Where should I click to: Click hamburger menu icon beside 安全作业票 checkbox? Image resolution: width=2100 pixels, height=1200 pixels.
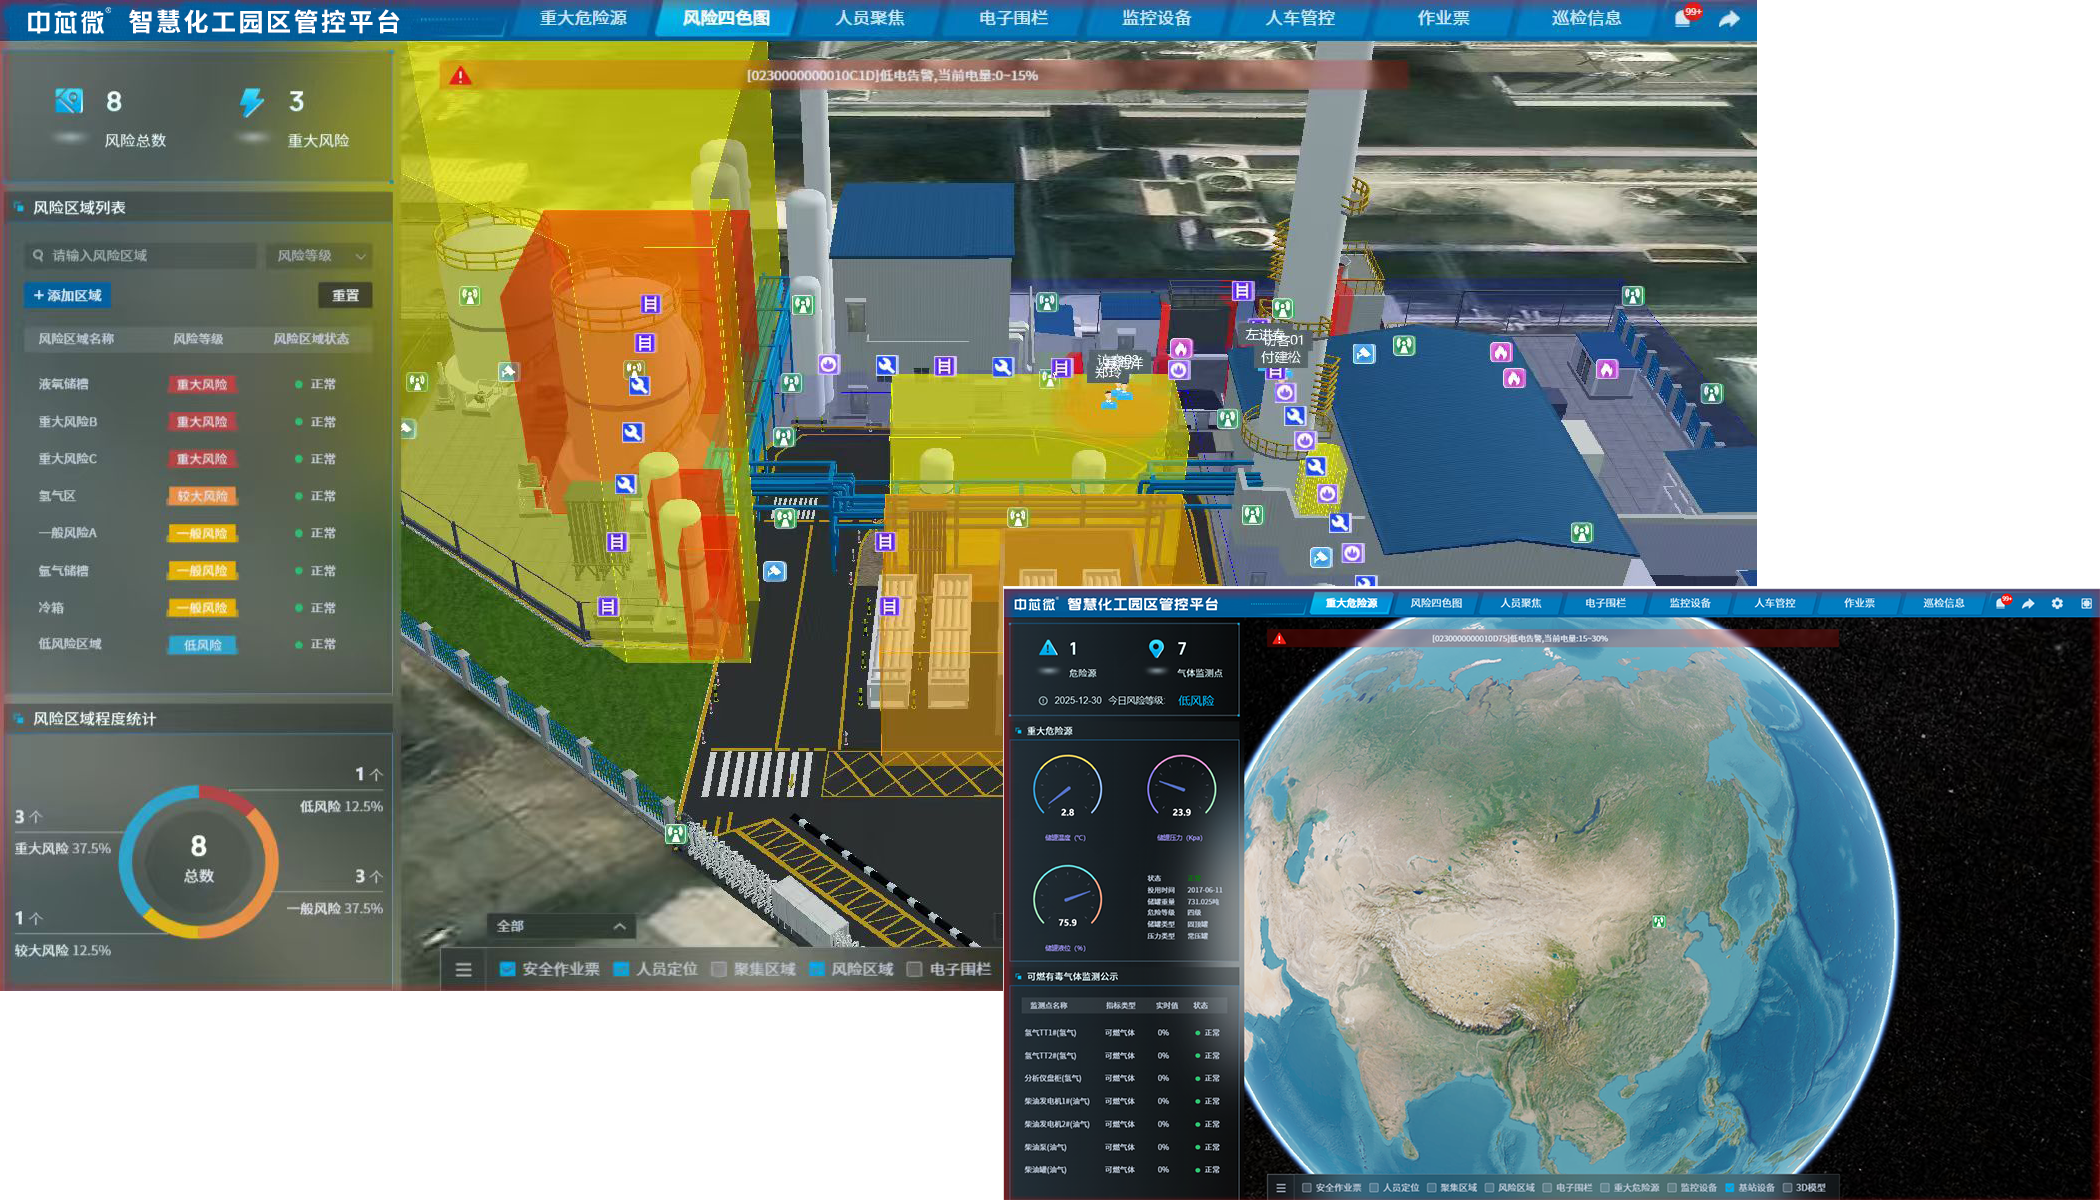pyautogui.click(x=463, y=969)
